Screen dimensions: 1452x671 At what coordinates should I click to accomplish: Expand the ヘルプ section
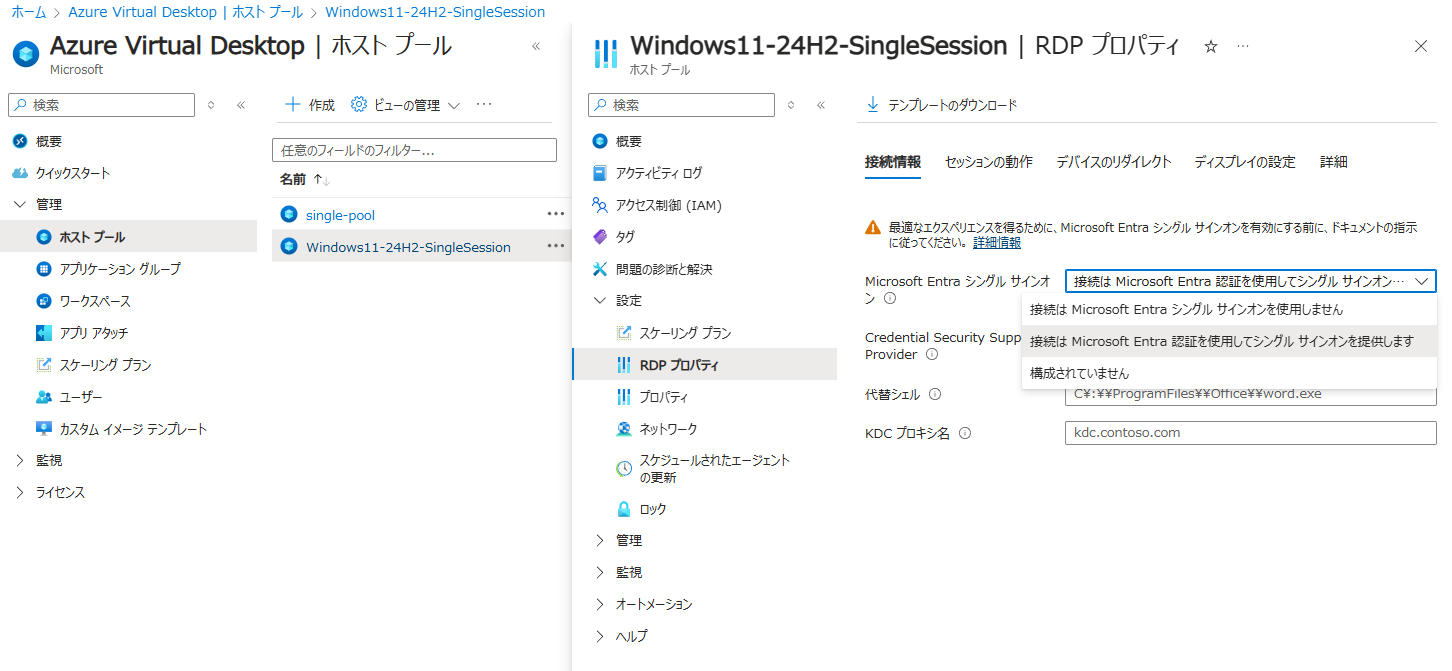pos(630,636)
